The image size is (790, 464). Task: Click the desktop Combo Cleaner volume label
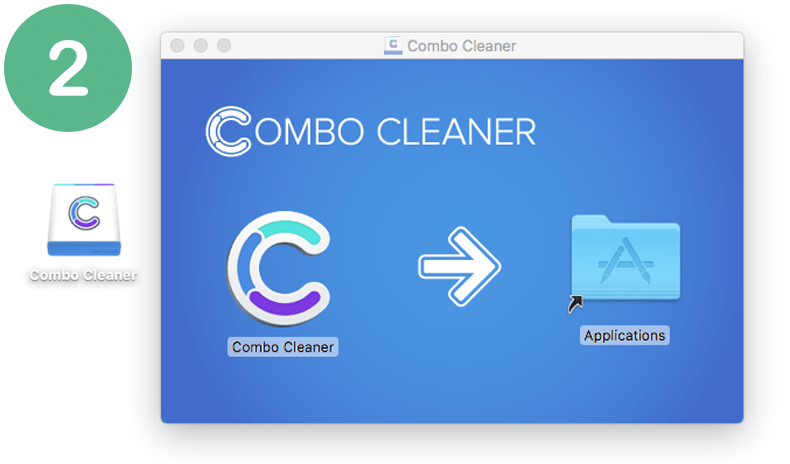[x=83, y=275]
